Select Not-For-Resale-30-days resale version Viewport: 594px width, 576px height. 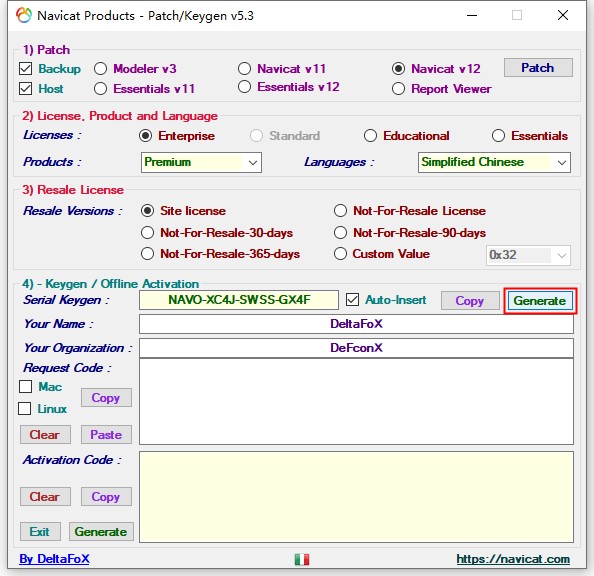[147, 233]
